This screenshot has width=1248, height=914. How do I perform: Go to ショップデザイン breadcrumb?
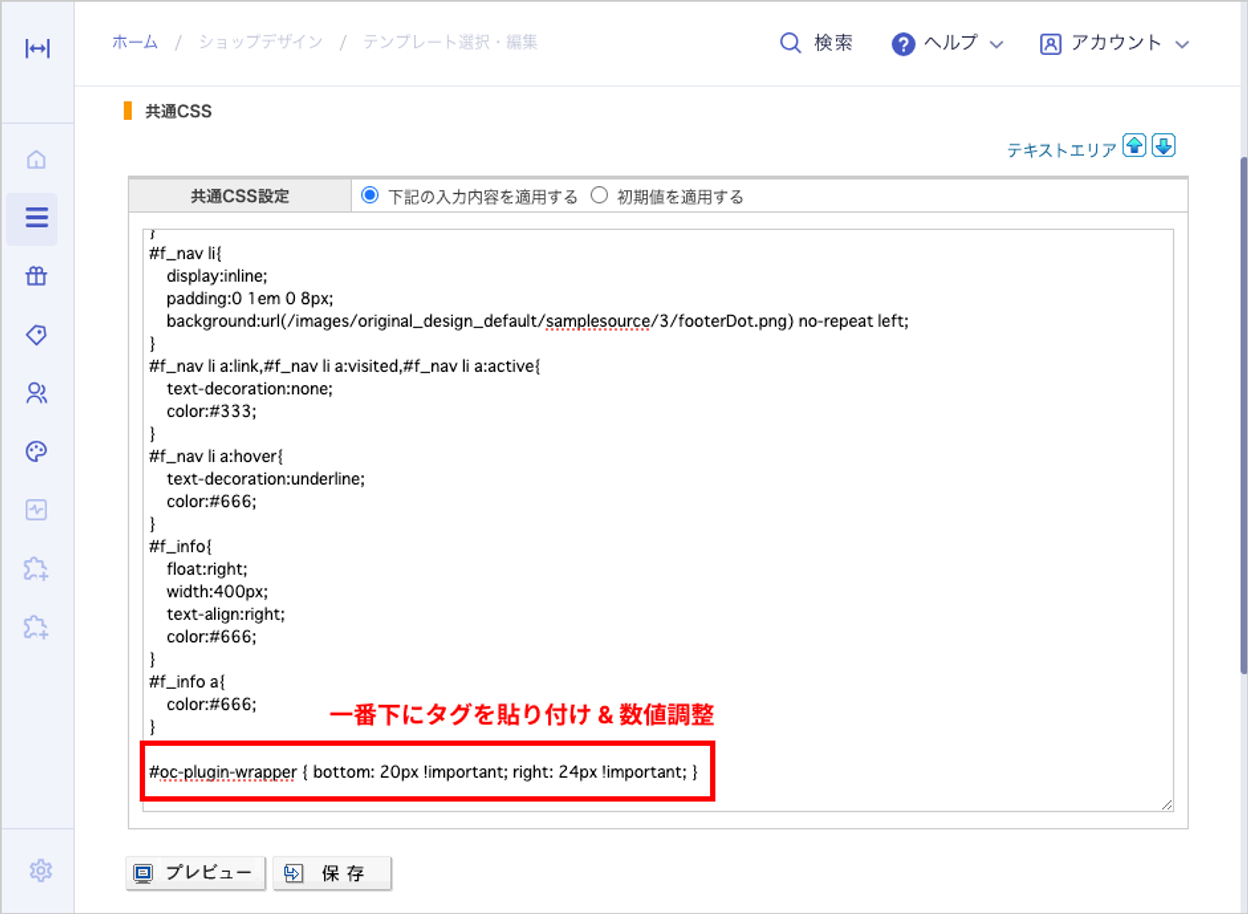click(x=260, y=42)
